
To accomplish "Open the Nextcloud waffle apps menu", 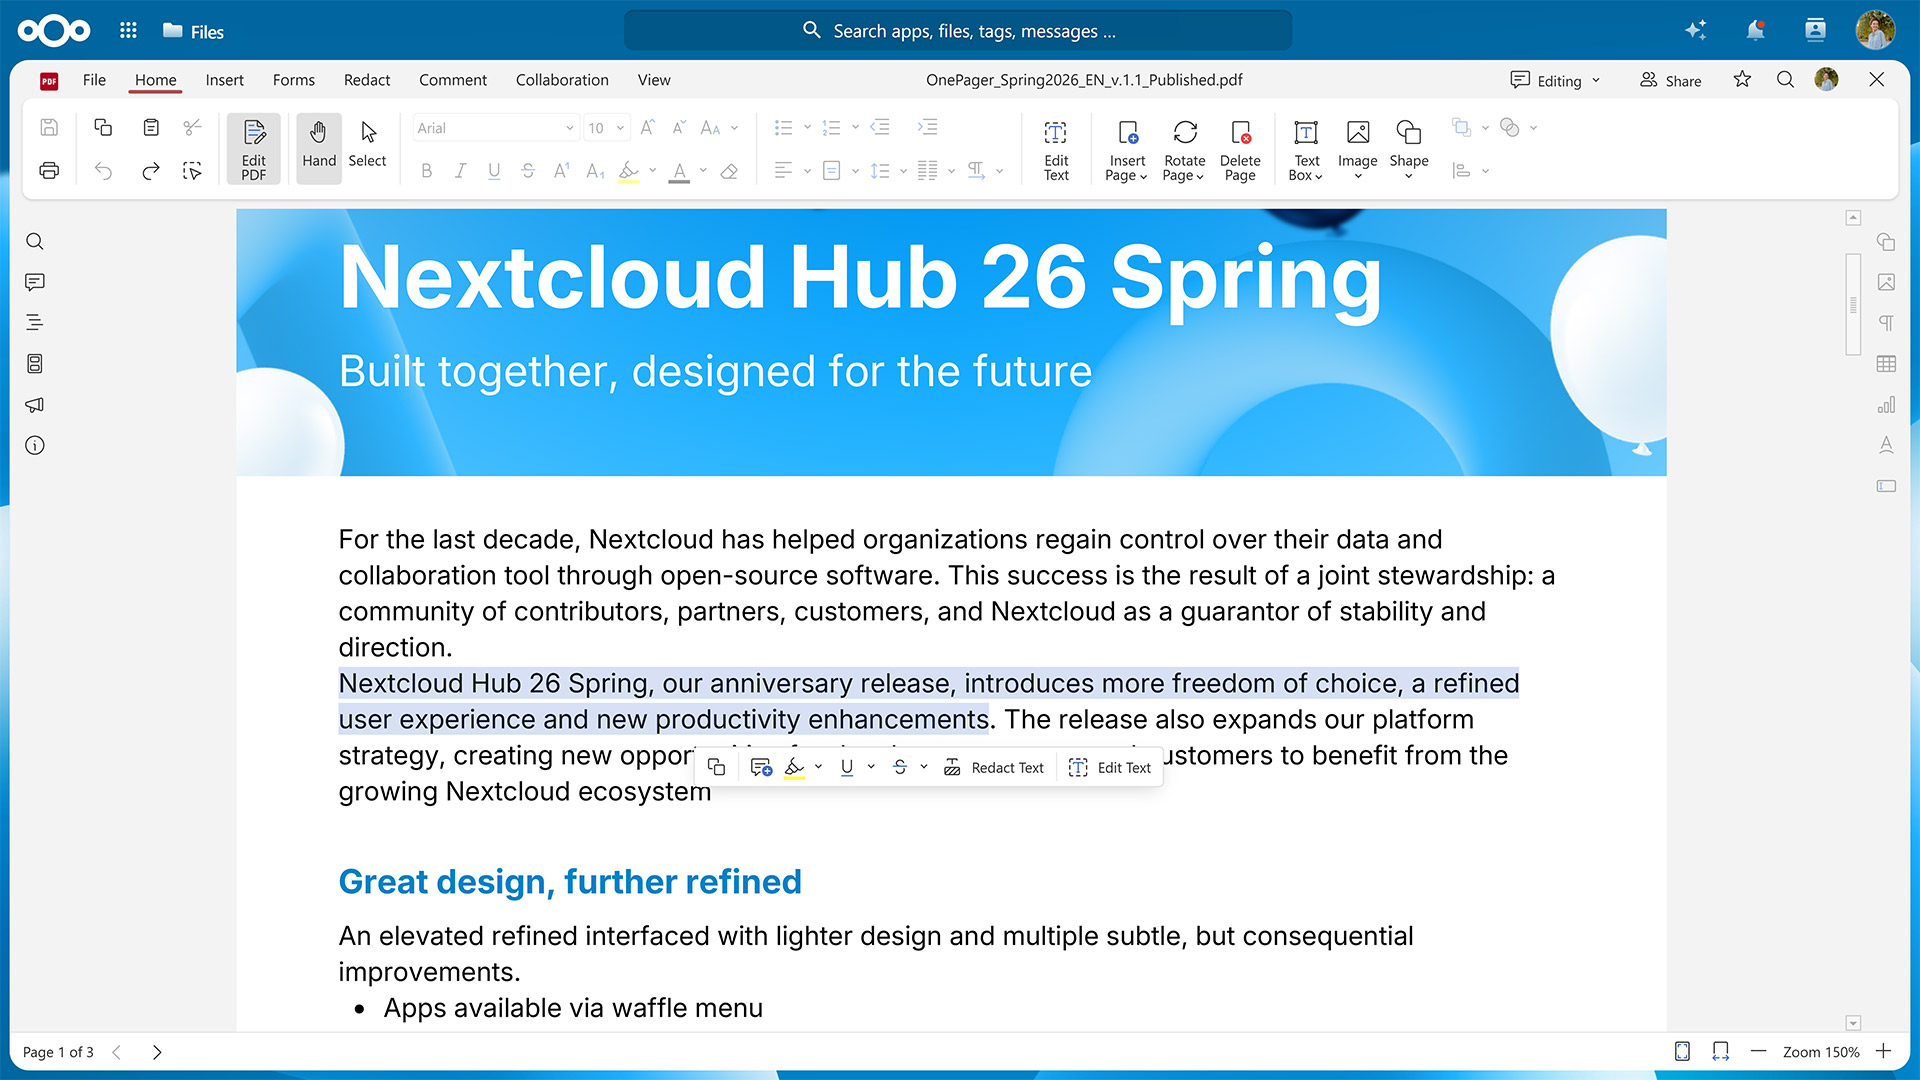I will tap(128, 30).
